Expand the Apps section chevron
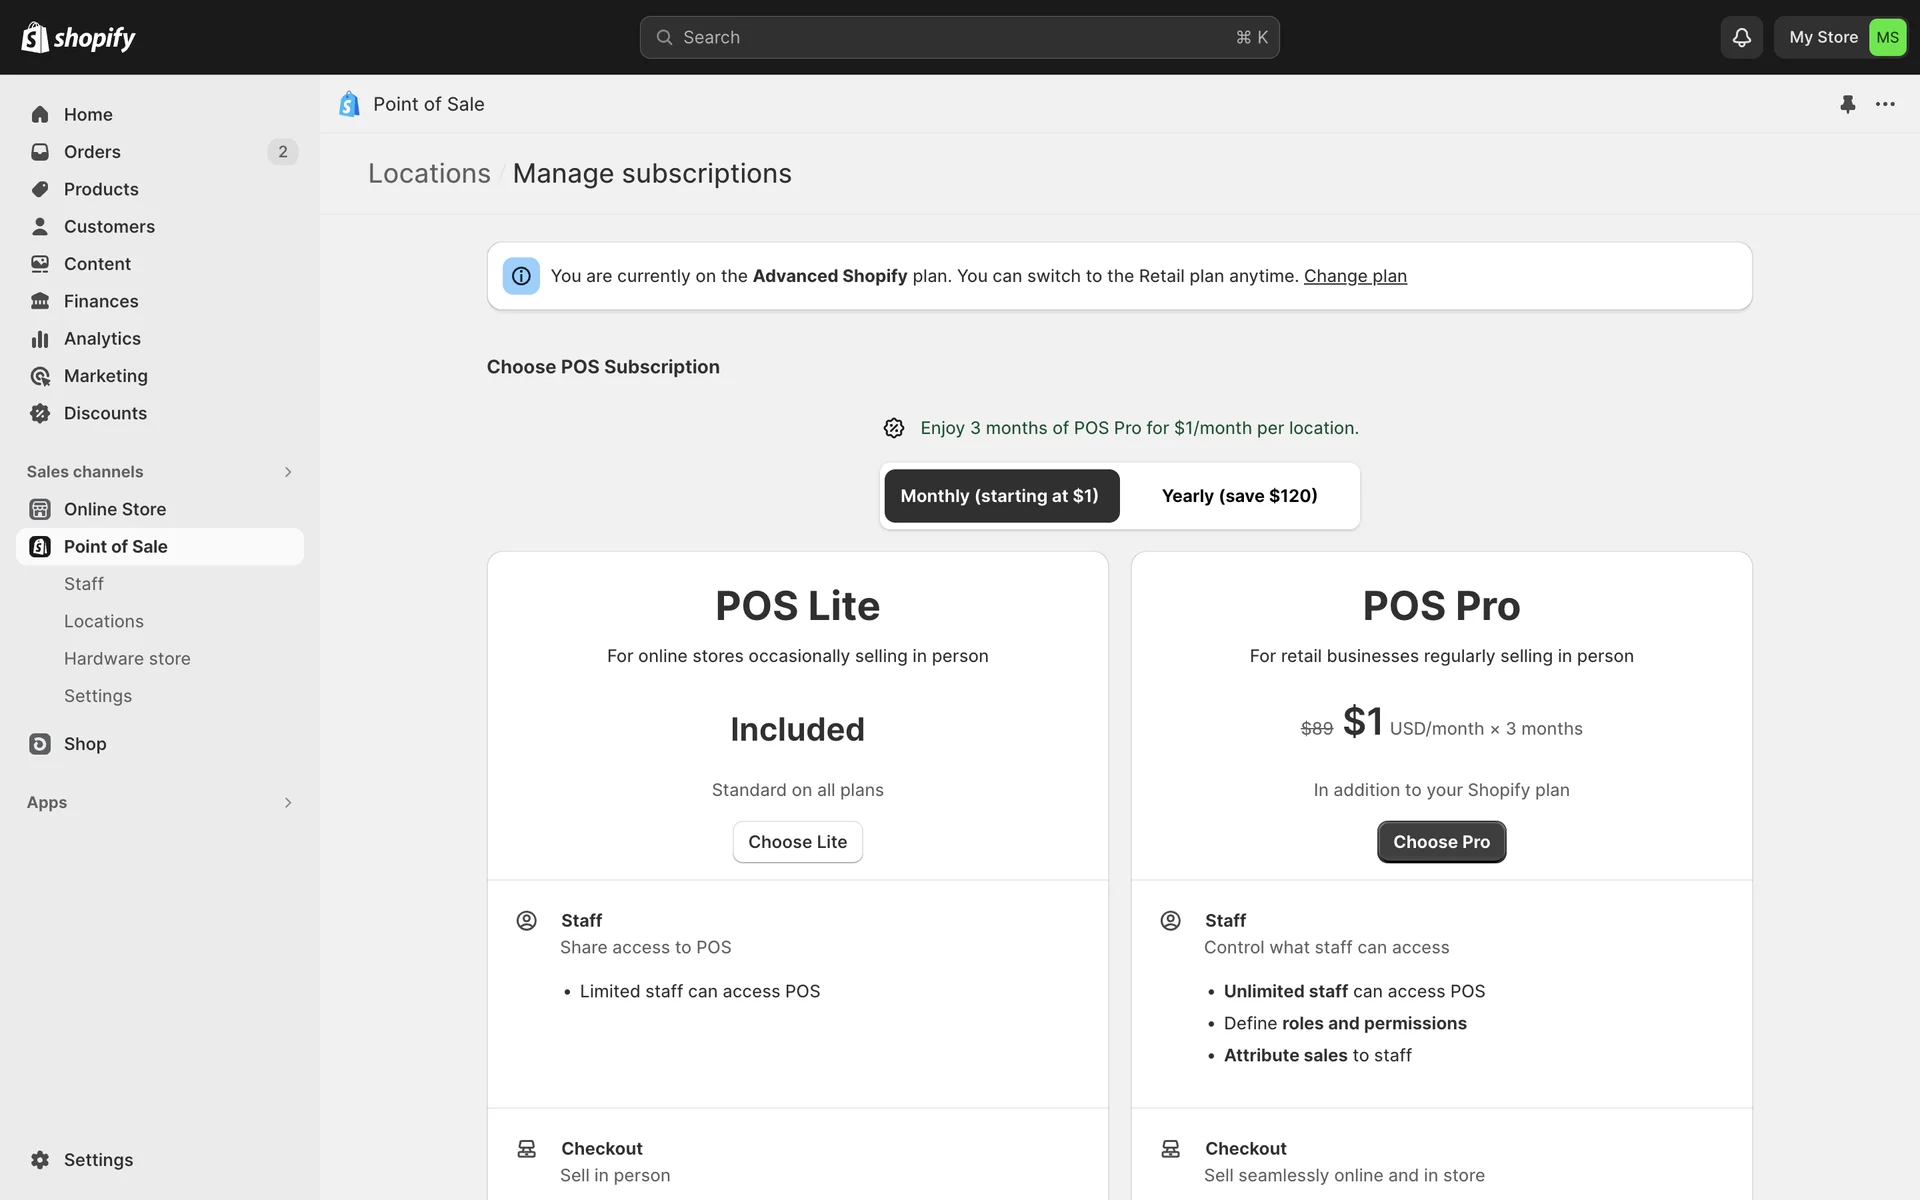 (x=288, y=803)
